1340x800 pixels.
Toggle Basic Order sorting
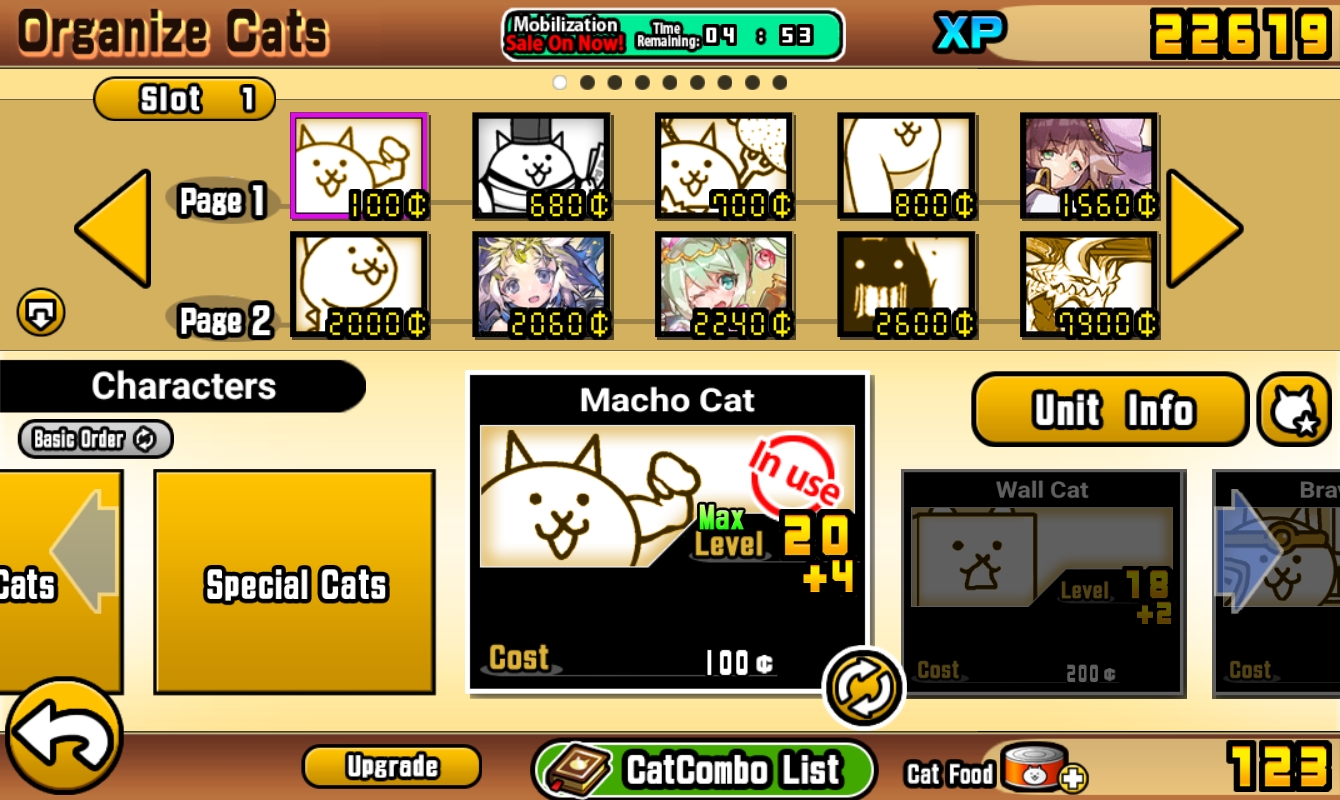click(x=95, y=439)
